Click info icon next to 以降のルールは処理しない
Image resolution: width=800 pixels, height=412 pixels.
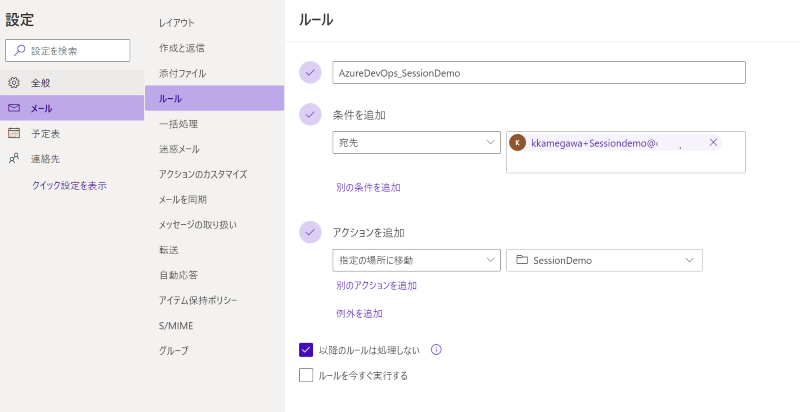point(436,350)
